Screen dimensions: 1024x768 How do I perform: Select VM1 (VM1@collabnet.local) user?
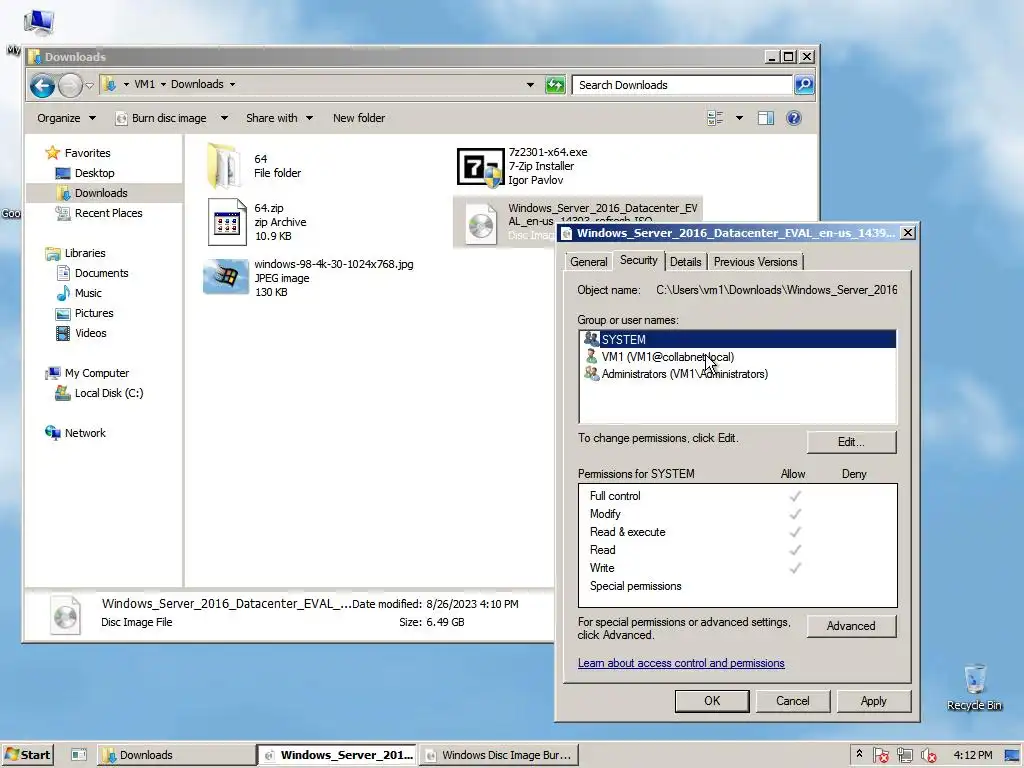click(738, 357)
